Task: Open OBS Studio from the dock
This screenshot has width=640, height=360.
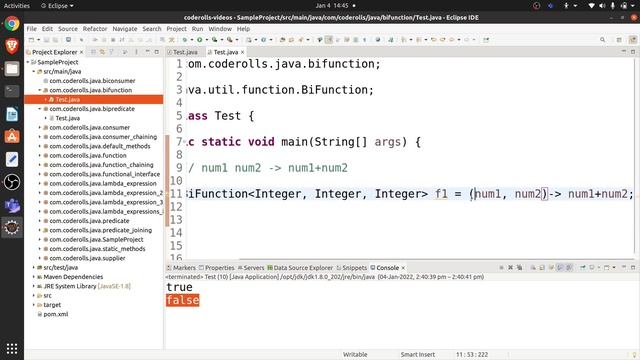Action: click(x=12, y=182)
